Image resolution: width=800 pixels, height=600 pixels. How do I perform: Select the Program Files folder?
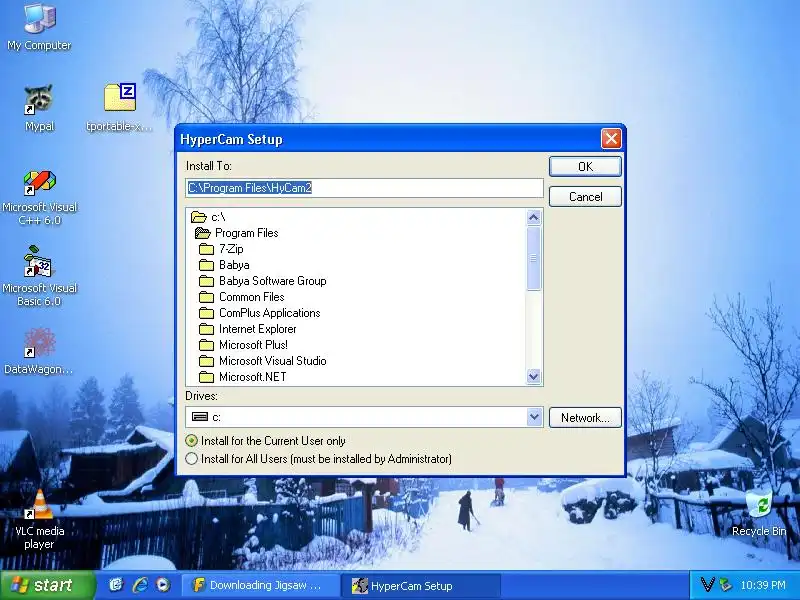(x=237, y=233)
